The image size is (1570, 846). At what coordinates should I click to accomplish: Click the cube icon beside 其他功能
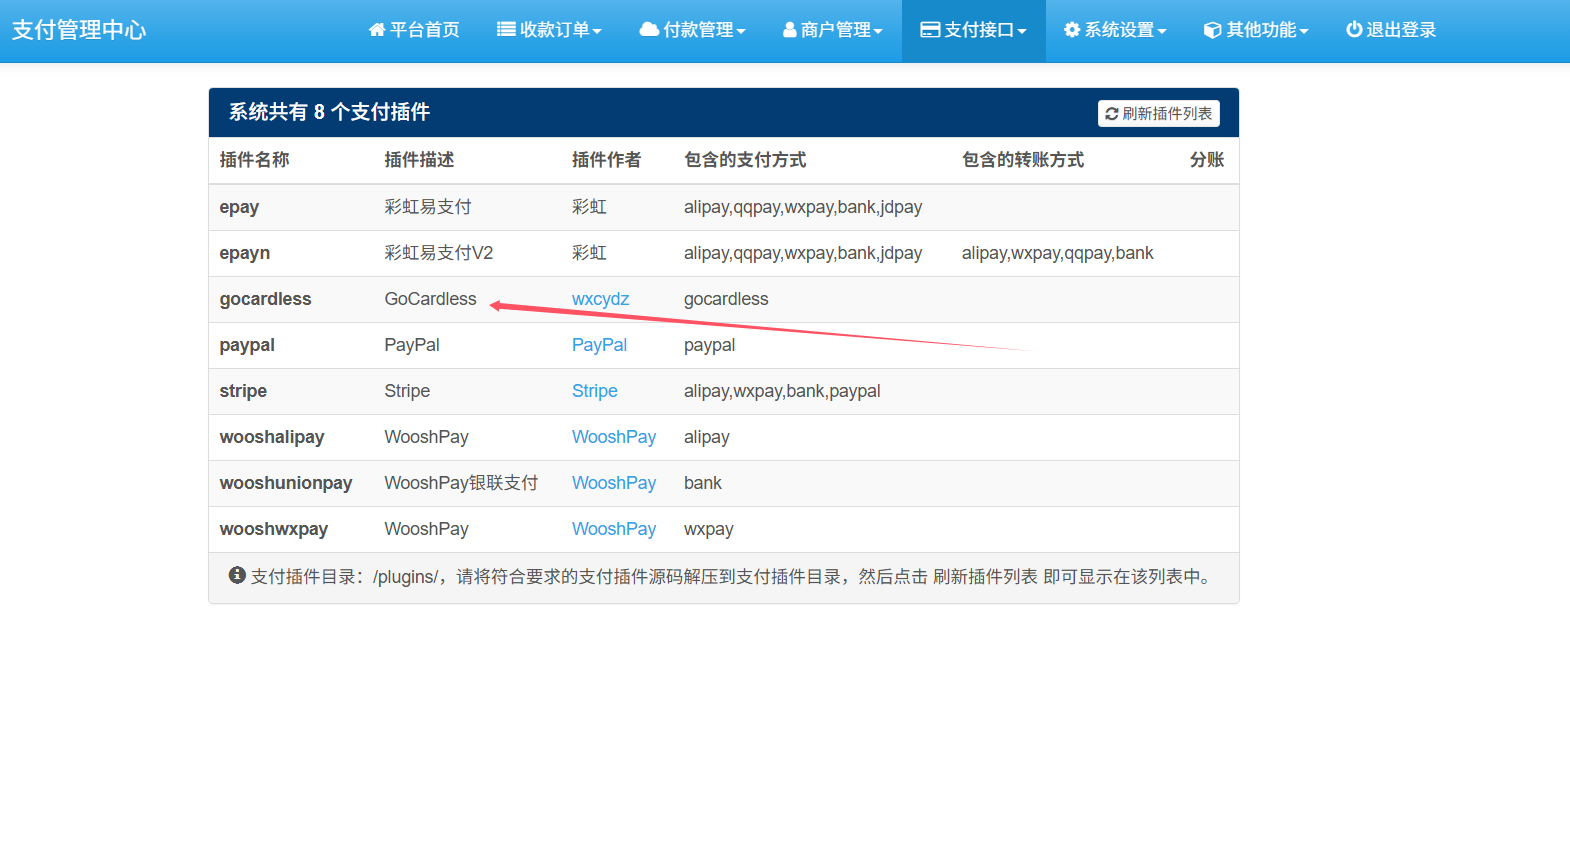coord(1212,30)
